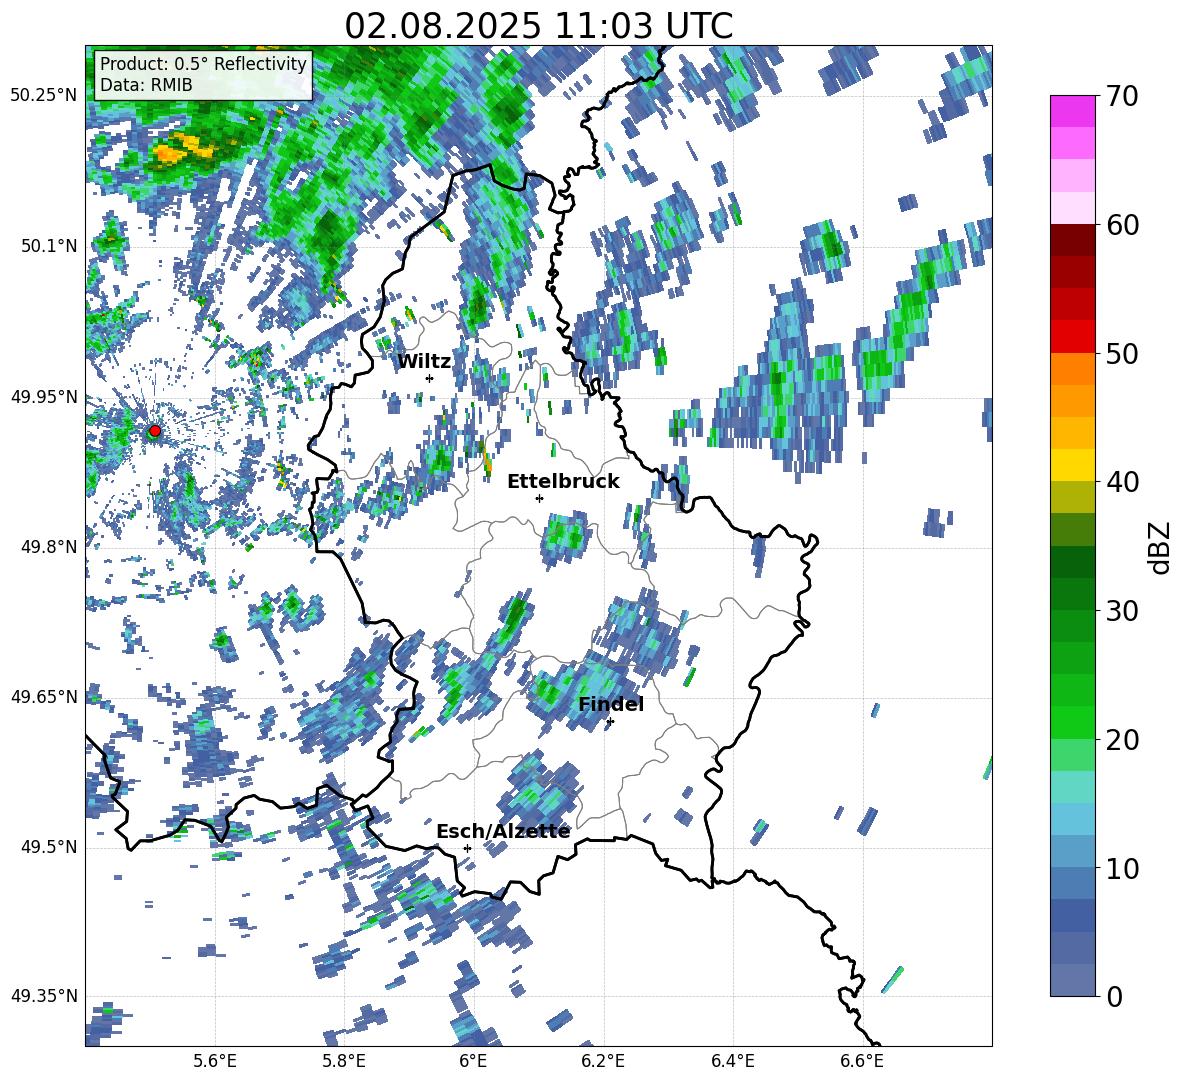Click the 50.1°N latitude label
Viewport: 1184px width, 1081px height.
[x=49, y=246]
